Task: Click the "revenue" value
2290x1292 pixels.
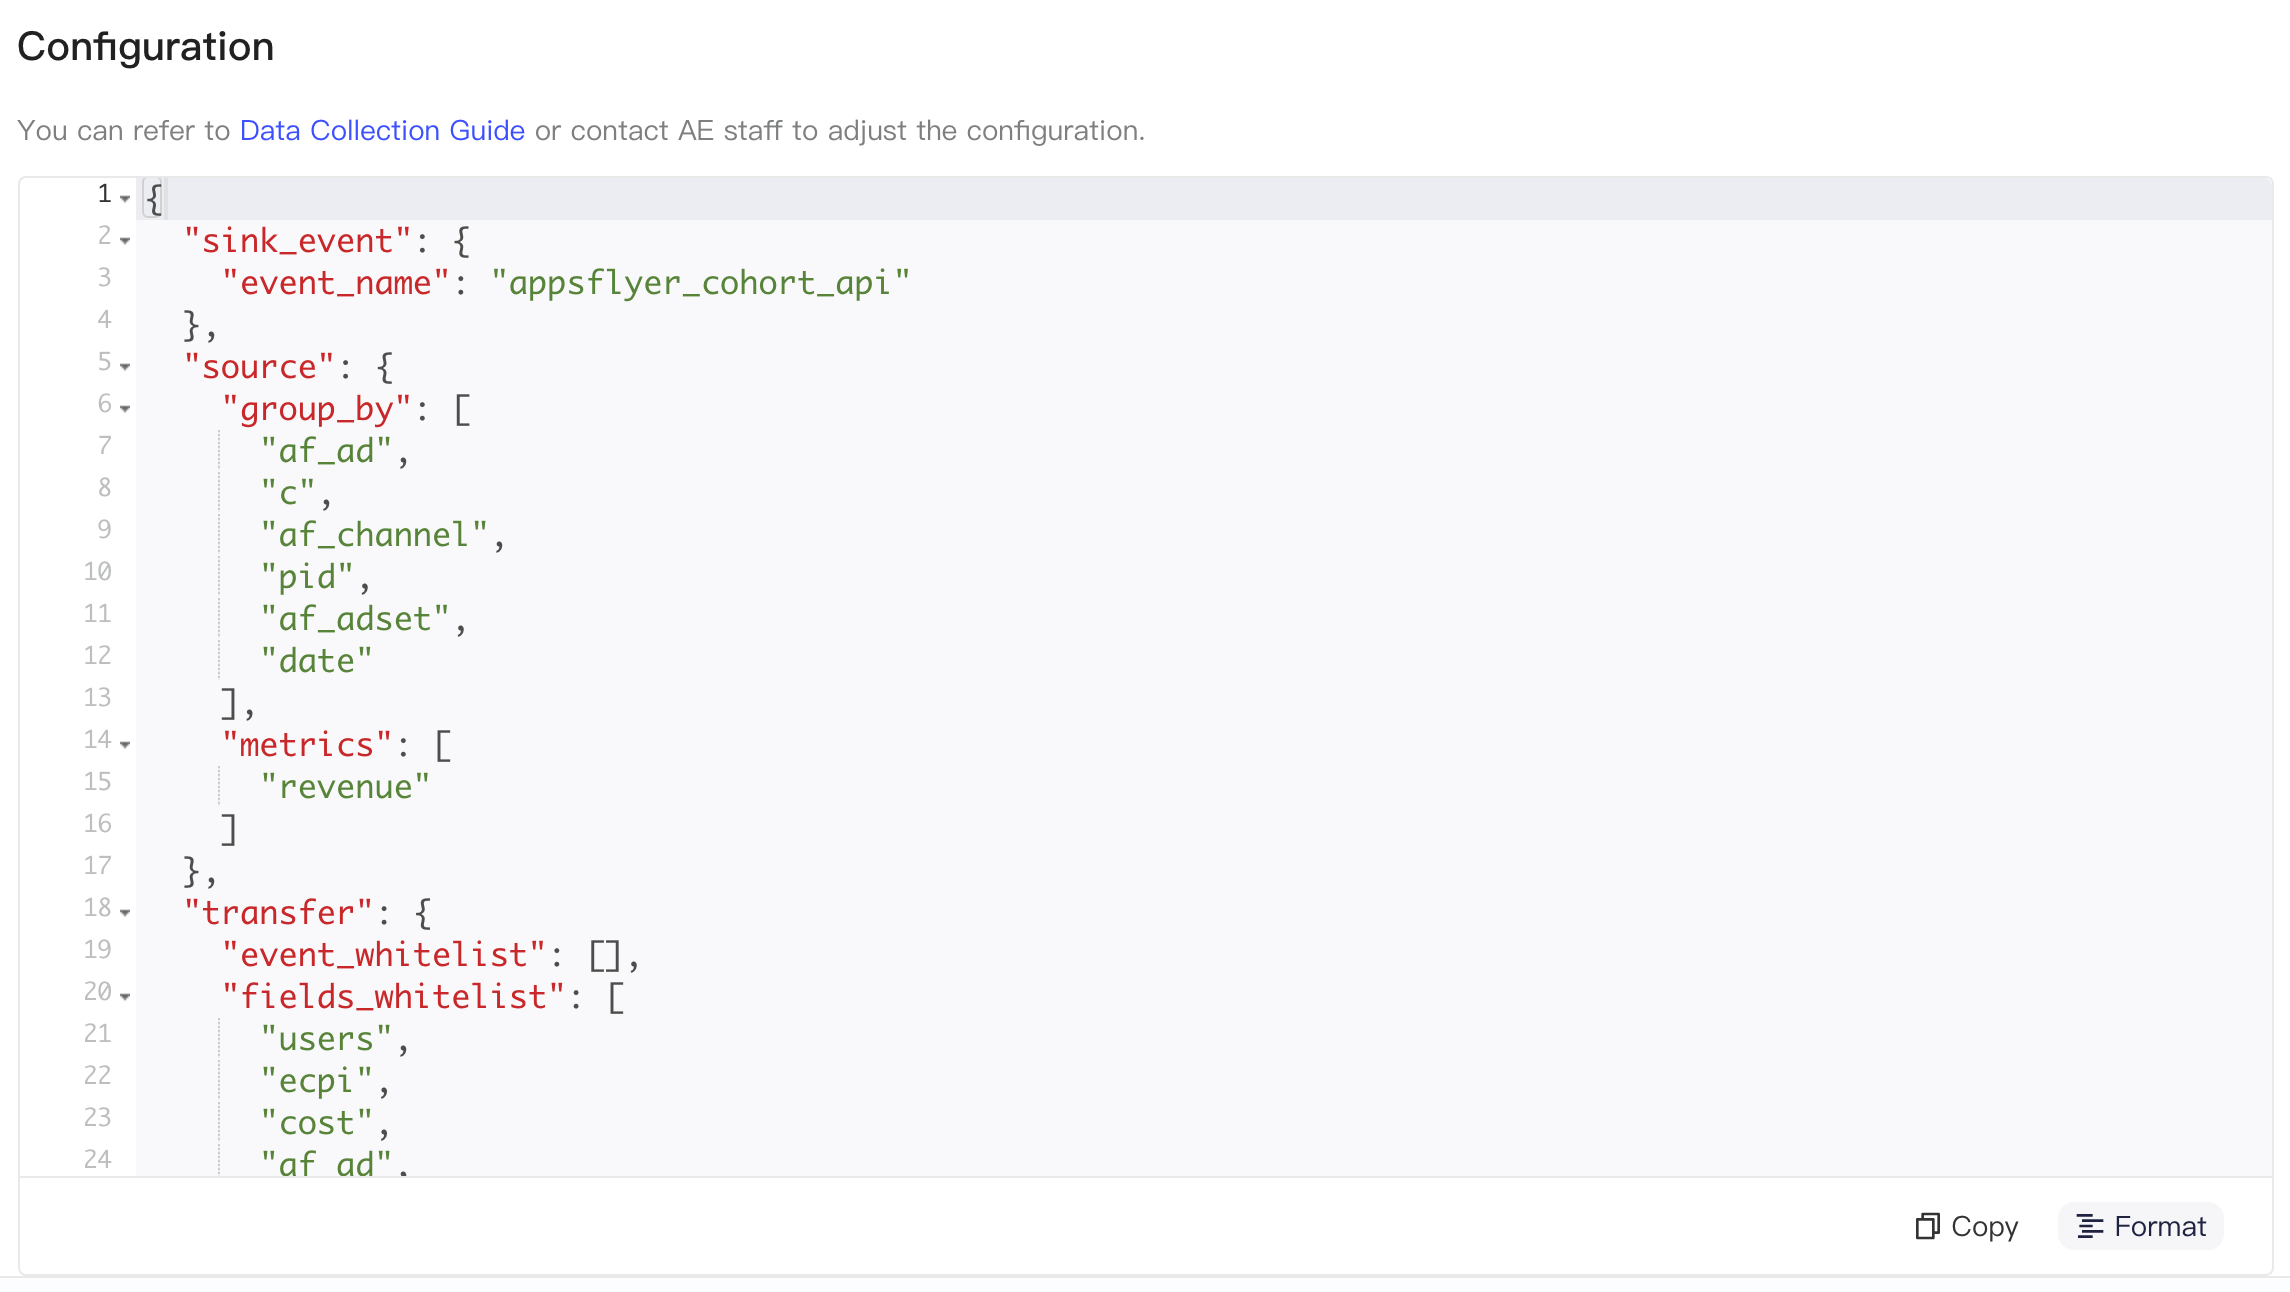Action: 345,787
